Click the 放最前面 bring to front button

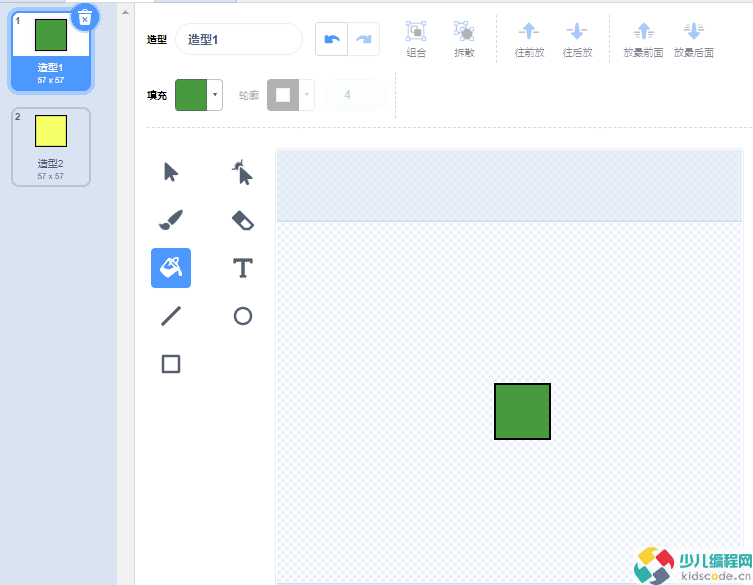[x=643, y=39]
